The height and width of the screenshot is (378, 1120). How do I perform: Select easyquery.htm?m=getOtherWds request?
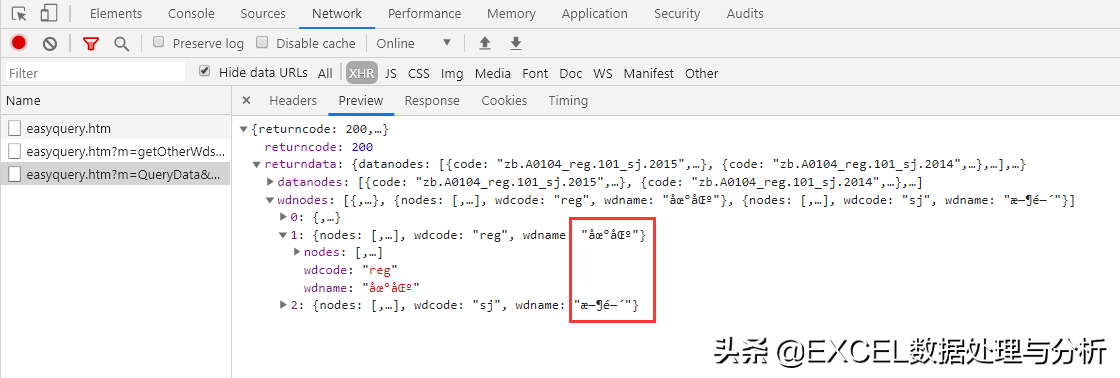(x=116, y=151)
